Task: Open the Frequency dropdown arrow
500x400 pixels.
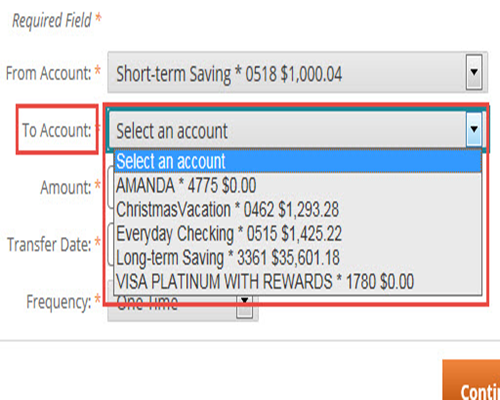Action: click(245, 307)
